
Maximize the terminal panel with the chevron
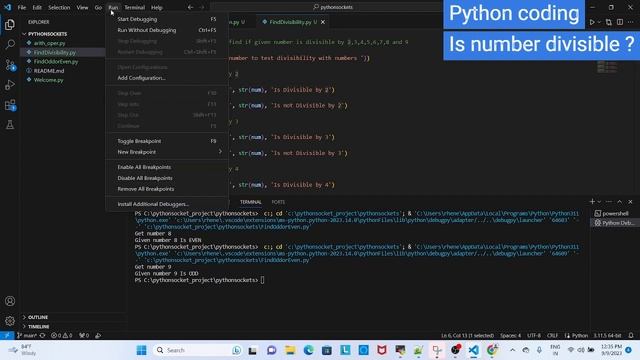(620, 202)
